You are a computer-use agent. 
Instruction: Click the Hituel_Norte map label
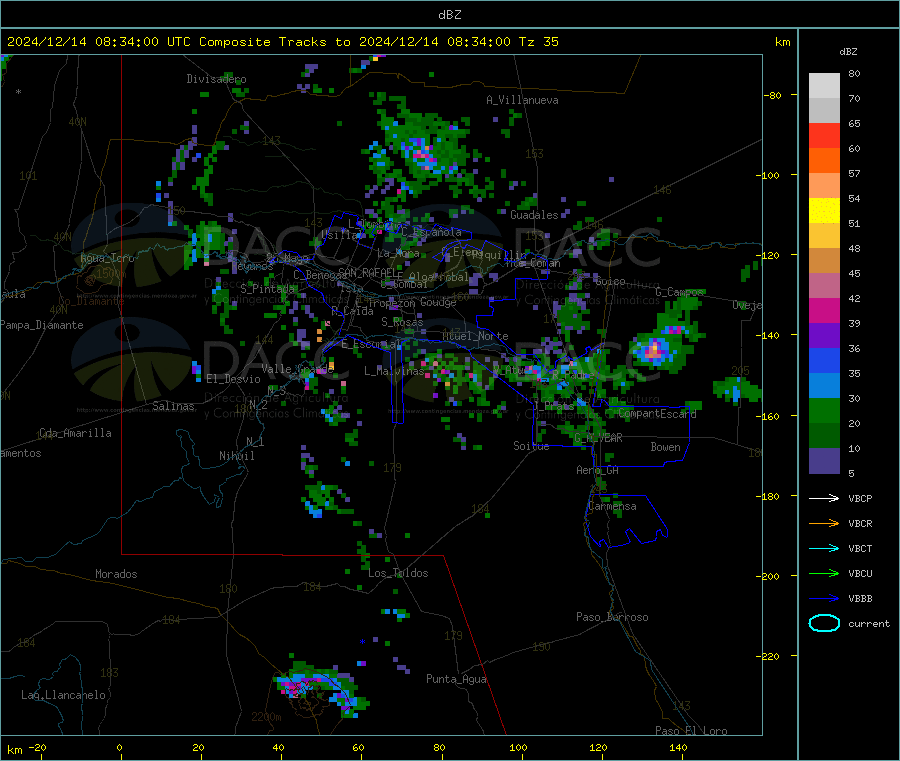tap(475, 336)
